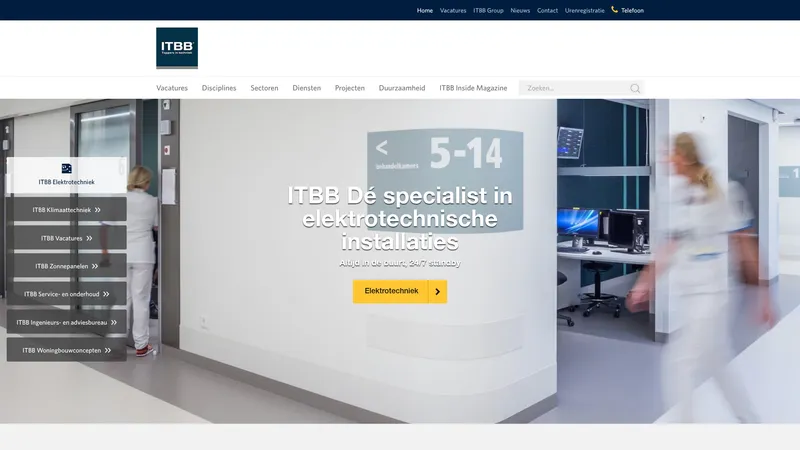The image size is (800, 450).
Task: Open Urenregistratie in the top bar
Action: pyautogui.click(x=585, y=10)
